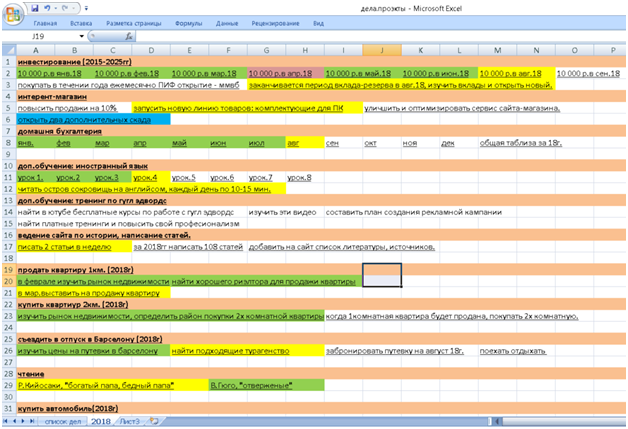Select cell Р.Кийосаки богатый папа, бедный папа
Viewport: 628px width, 429px height.
pyautogui.click(x=113, y=386)
